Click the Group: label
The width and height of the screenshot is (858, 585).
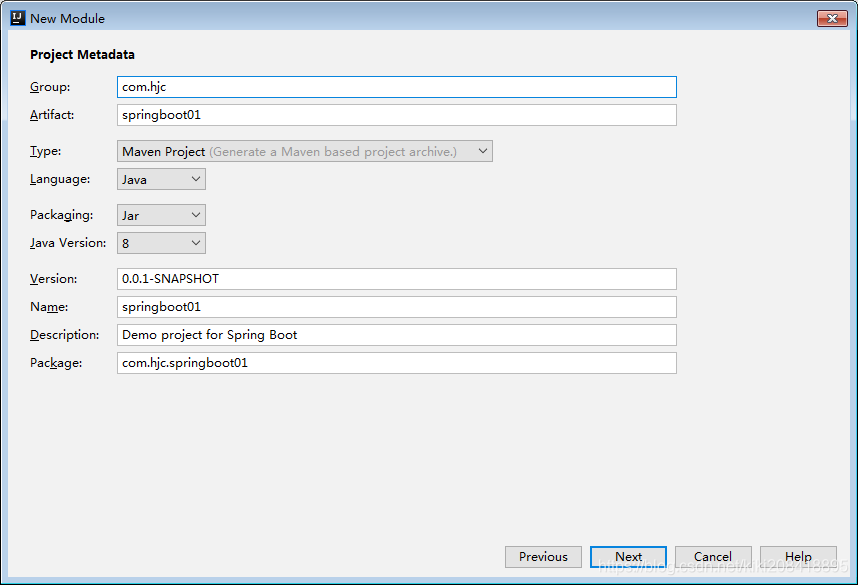pos(50,87)
